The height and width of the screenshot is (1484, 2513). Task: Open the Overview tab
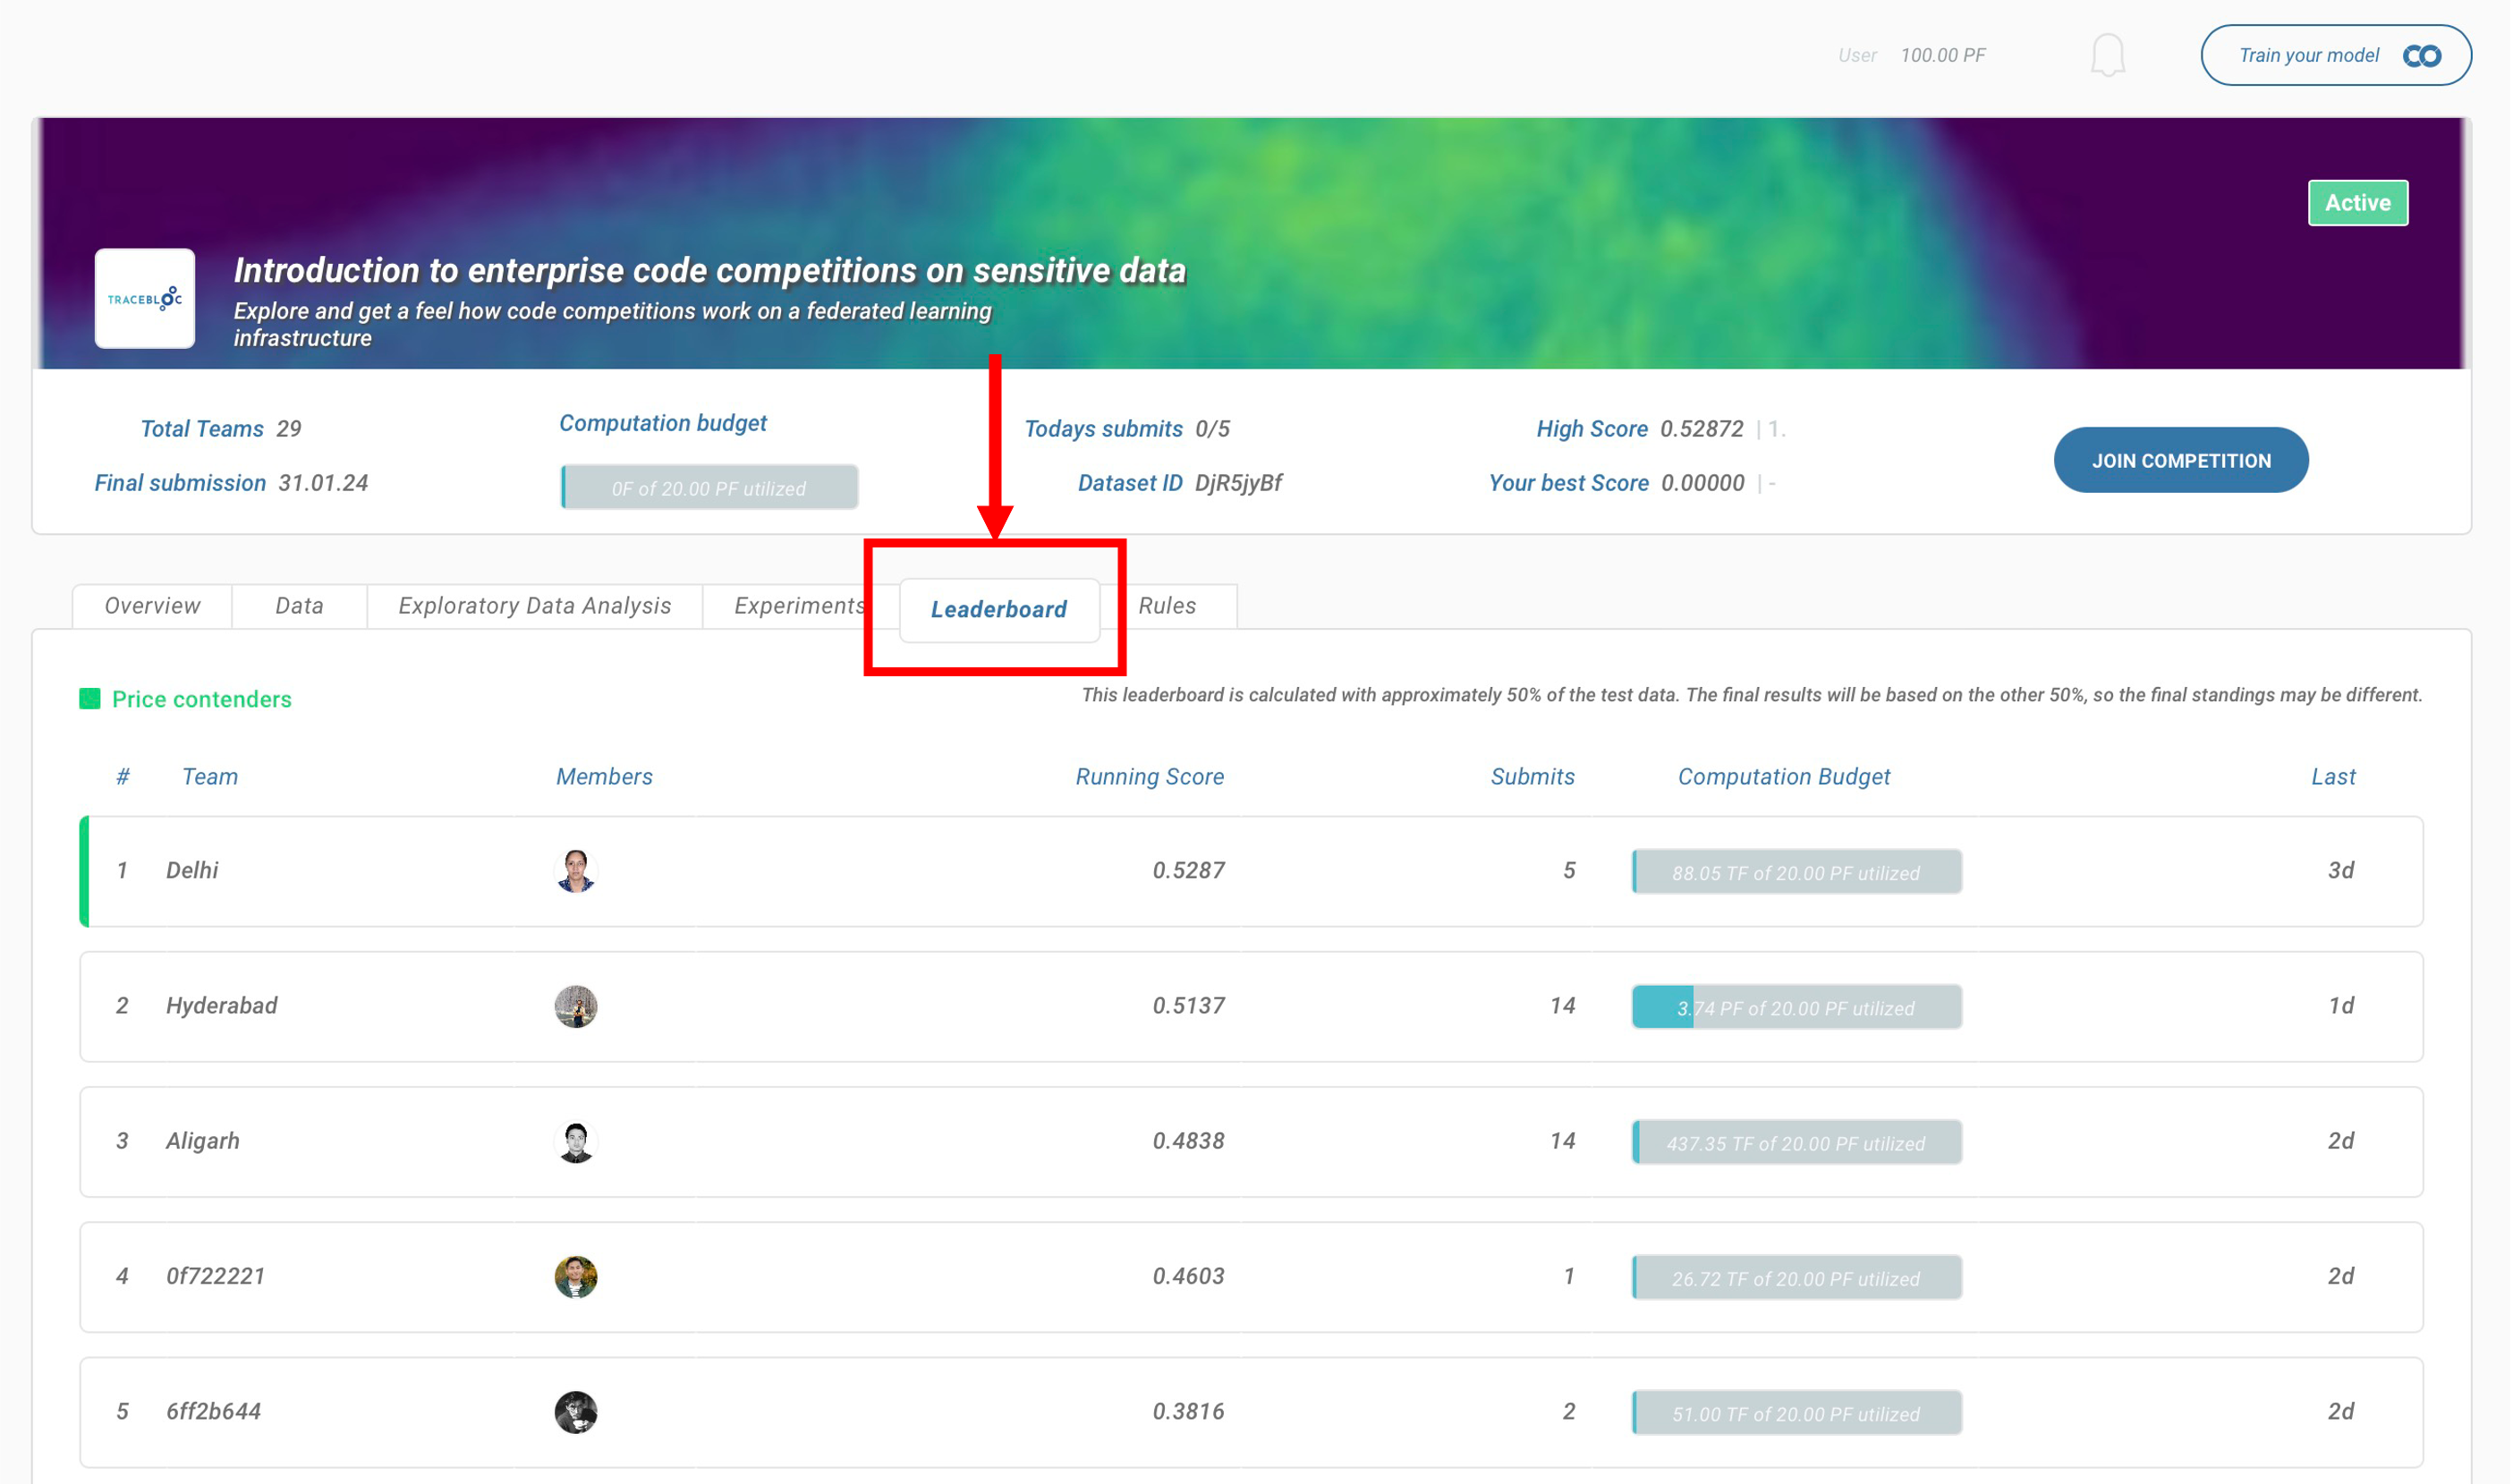[152, 606]
